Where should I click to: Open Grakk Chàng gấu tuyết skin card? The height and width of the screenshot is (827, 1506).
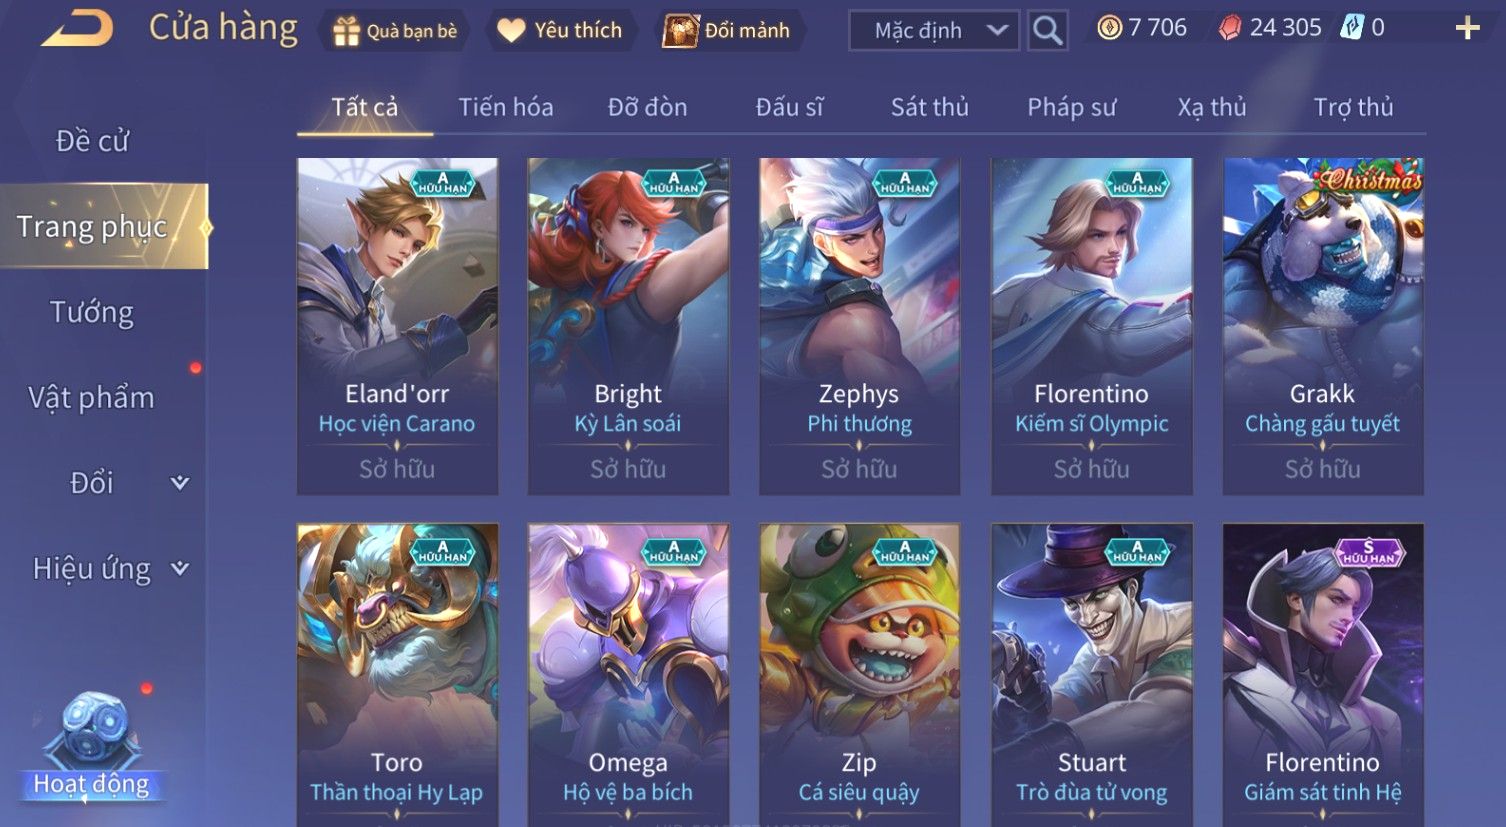click(1322, 326)
